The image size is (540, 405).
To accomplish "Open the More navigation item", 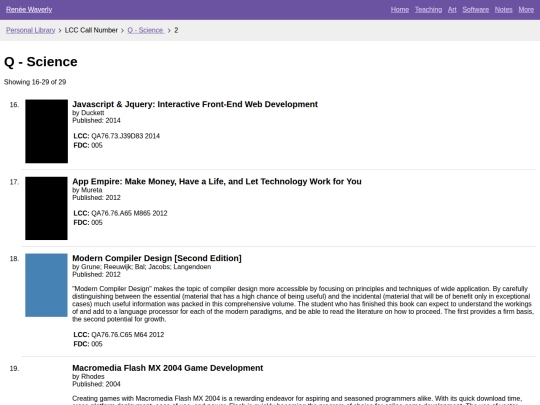I will [x=526, y=10].
